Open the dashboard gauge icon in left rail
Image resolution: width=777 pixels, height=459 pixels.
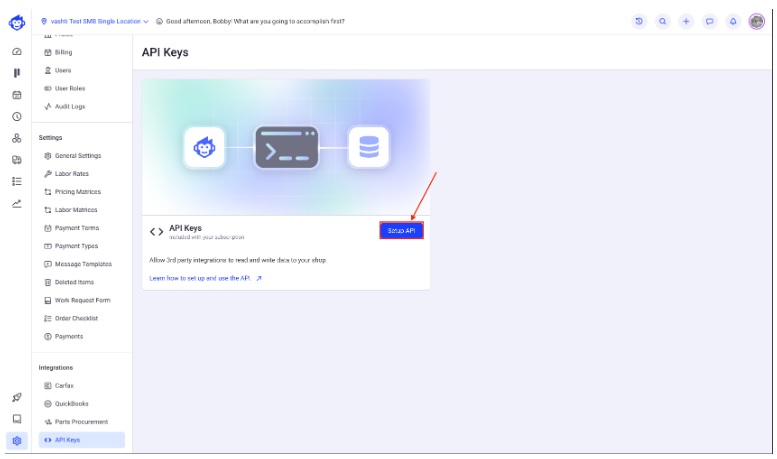(17, 51)
